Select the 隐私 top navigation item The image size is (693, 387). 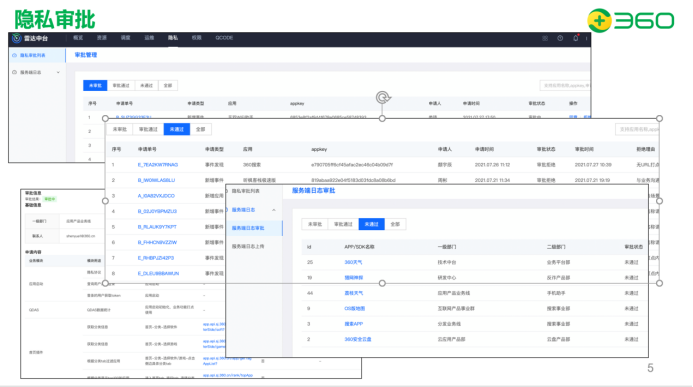click(x=173, y=38)
